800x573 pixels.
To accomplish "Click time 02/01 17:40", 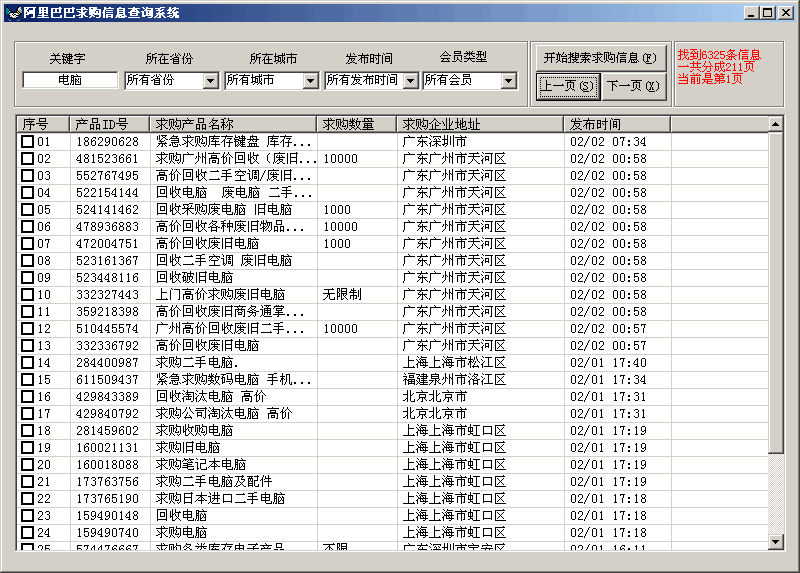I will click(608, 363).
